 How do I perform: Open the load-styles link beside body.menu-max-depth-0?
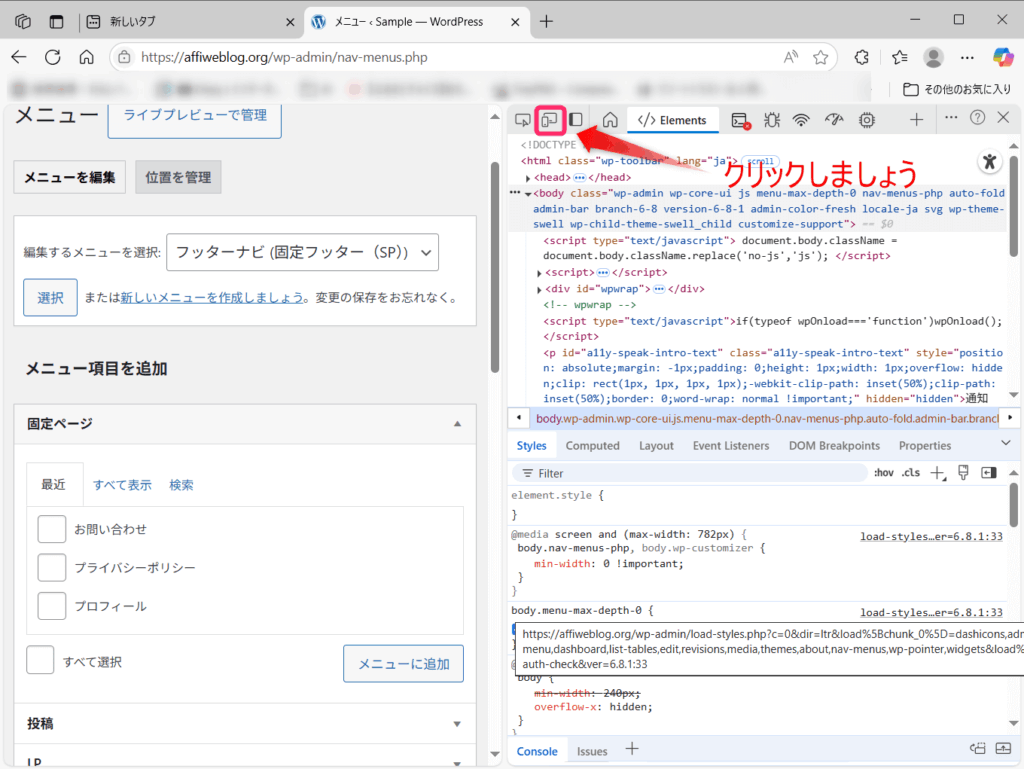tap(931, 612)
